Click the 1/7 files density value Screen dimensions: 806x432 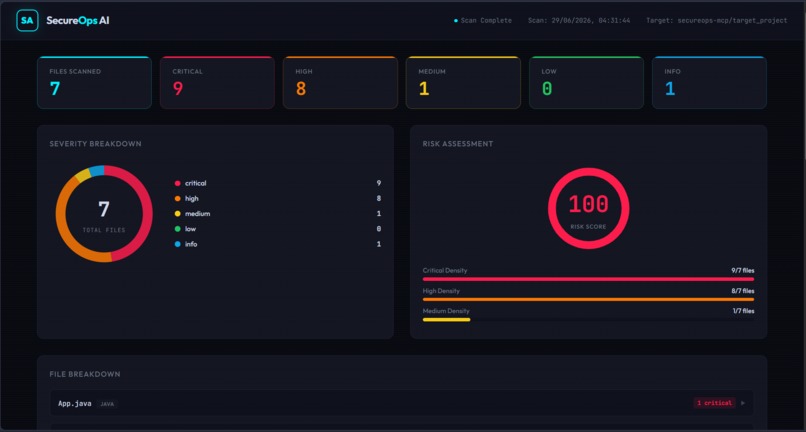click(x=744, y=311)
